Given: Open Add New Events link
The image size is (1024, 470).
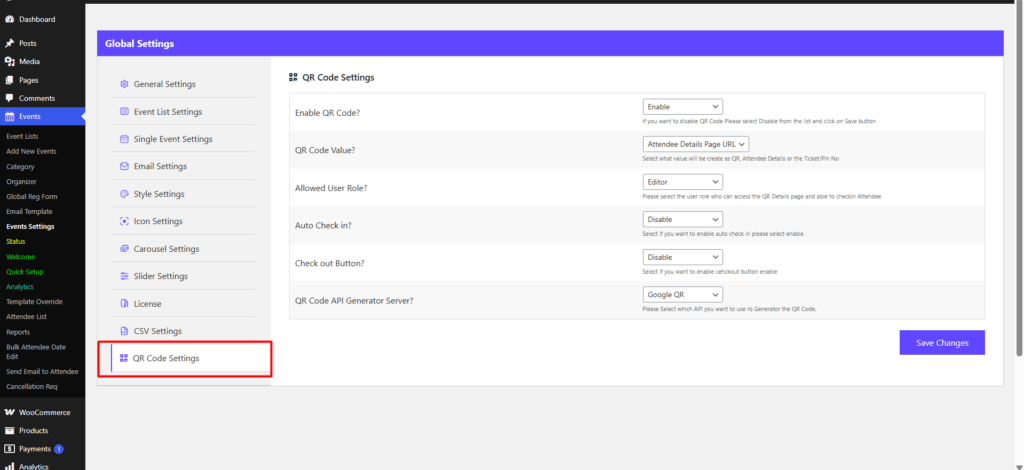Looking at the screenshot, I should click(31, 151).
